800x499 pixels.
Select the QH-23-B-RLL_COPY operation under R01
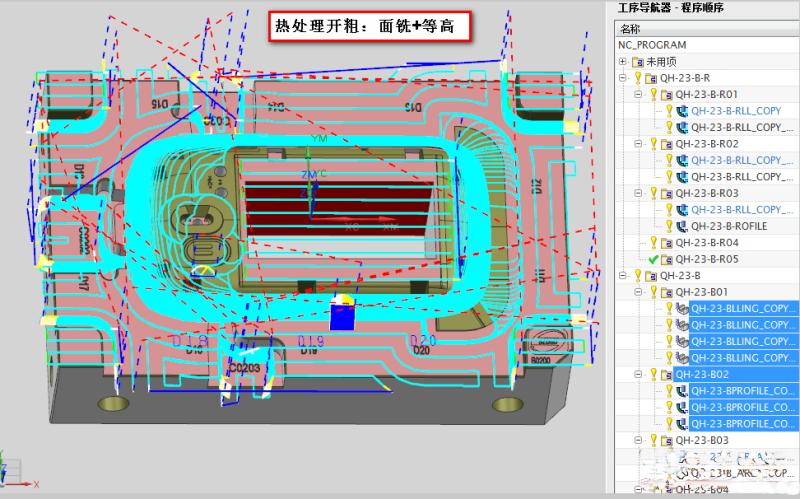(x=736, y=111)
